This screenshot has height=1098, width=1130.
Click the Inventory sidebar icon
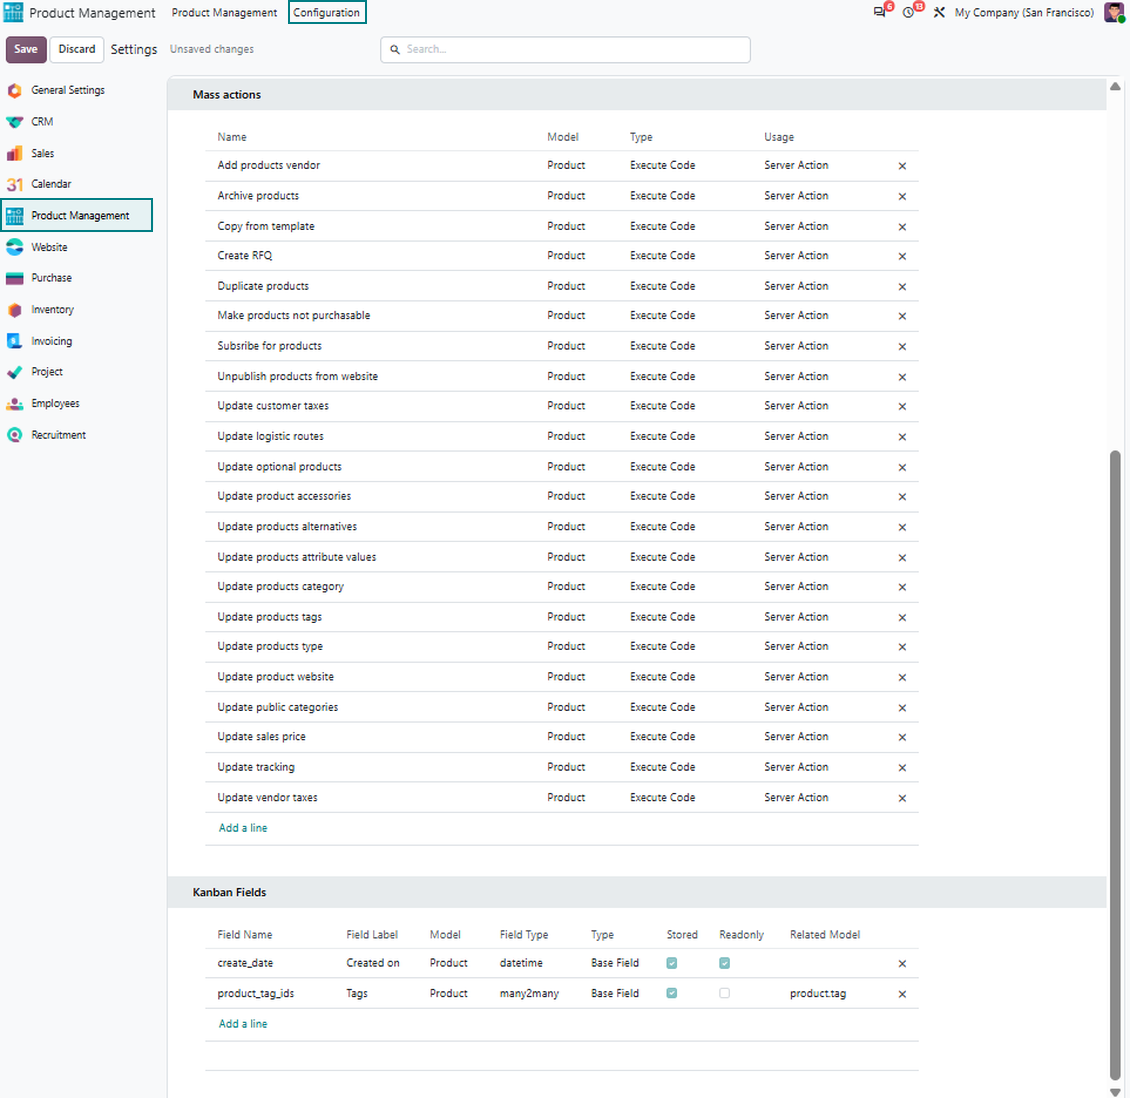pyautogui.click(x=14, y=310)
